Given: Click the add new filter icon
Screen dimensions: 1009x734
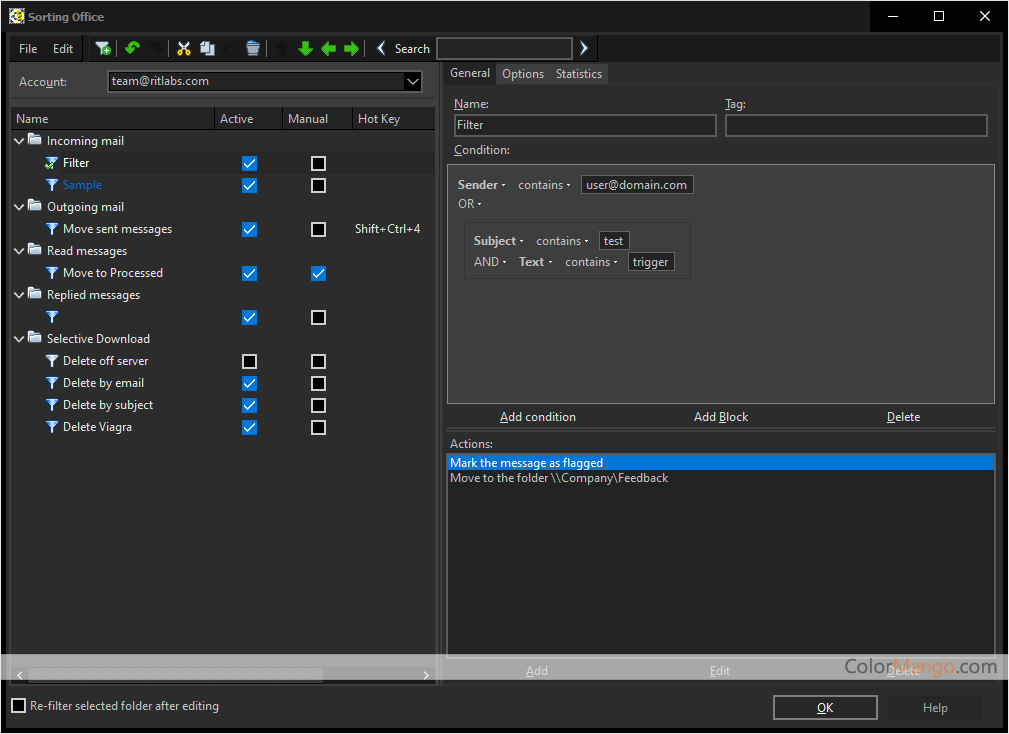Looking at the screenshot, I should (x=102, y=48).
